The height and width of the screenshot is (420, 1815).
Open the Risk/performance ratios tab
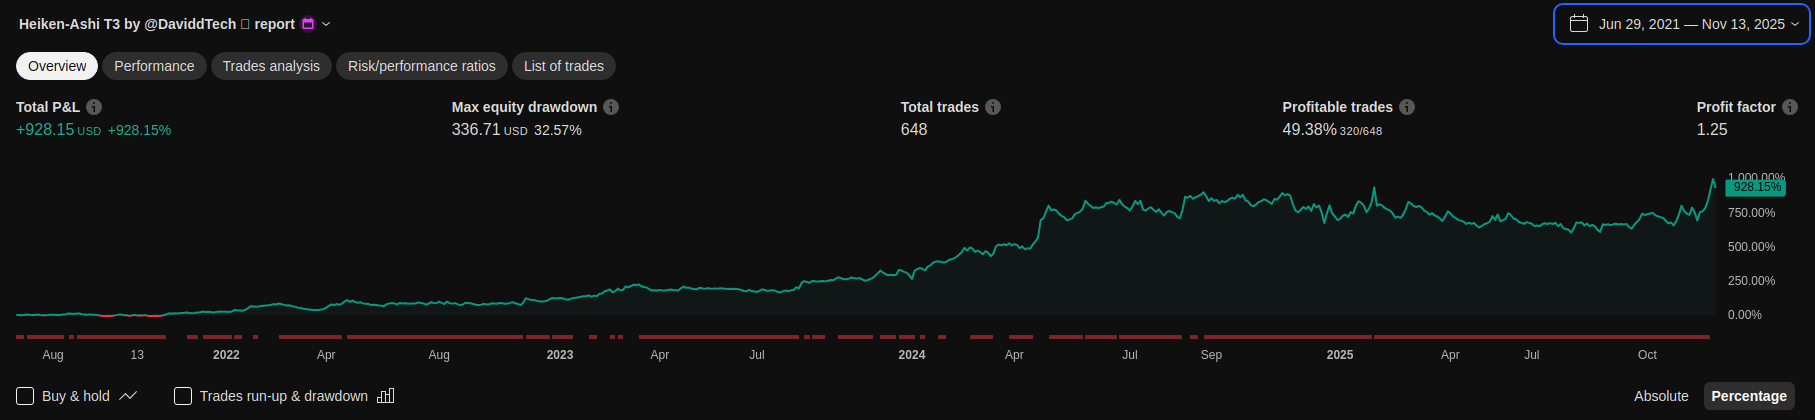pos(421,66)
